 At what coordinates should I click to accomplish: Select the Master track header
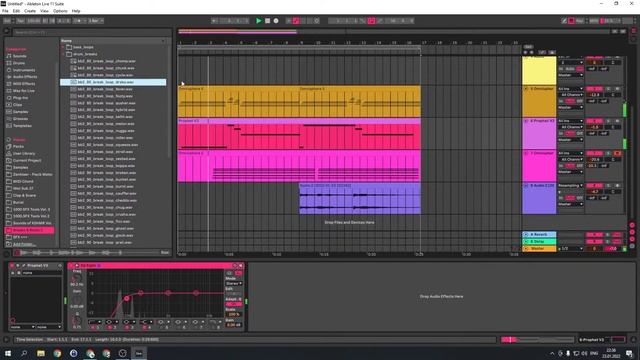[539, 248]
